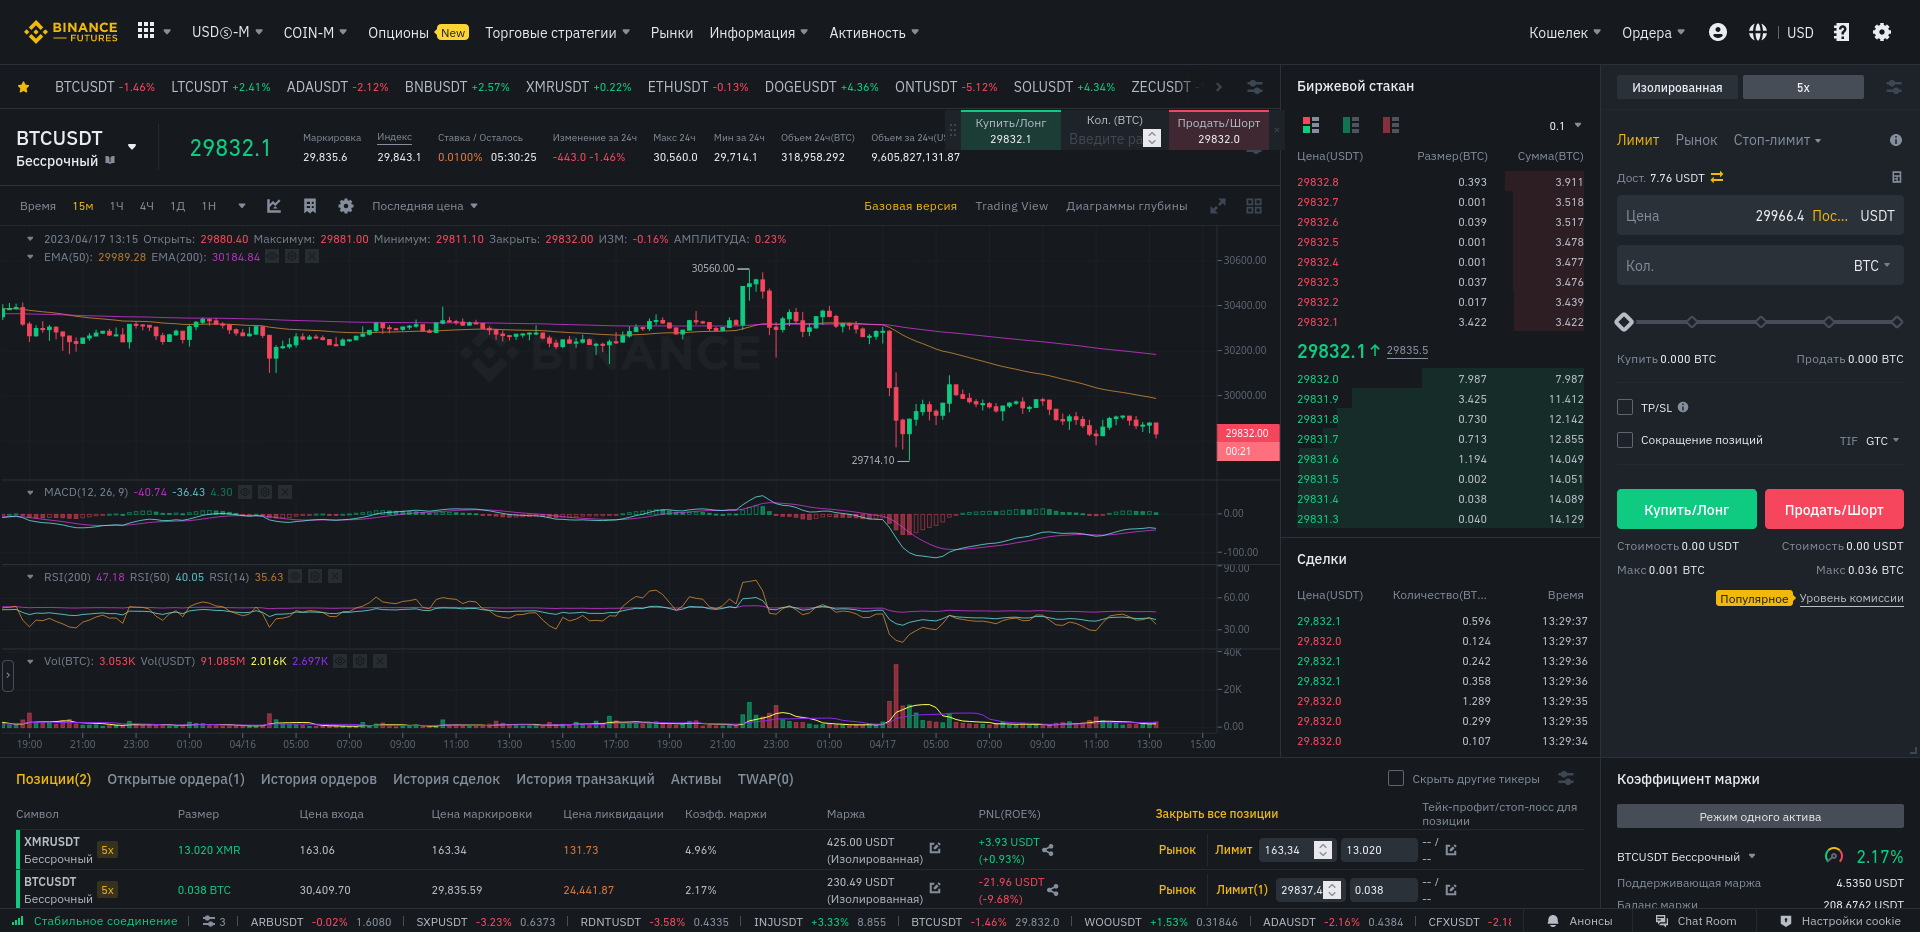Image resolution: width=1920 pixels, height=932 pixels.
Task: Hide the EMA indicator using eye icon
Action: pos(272,257)
